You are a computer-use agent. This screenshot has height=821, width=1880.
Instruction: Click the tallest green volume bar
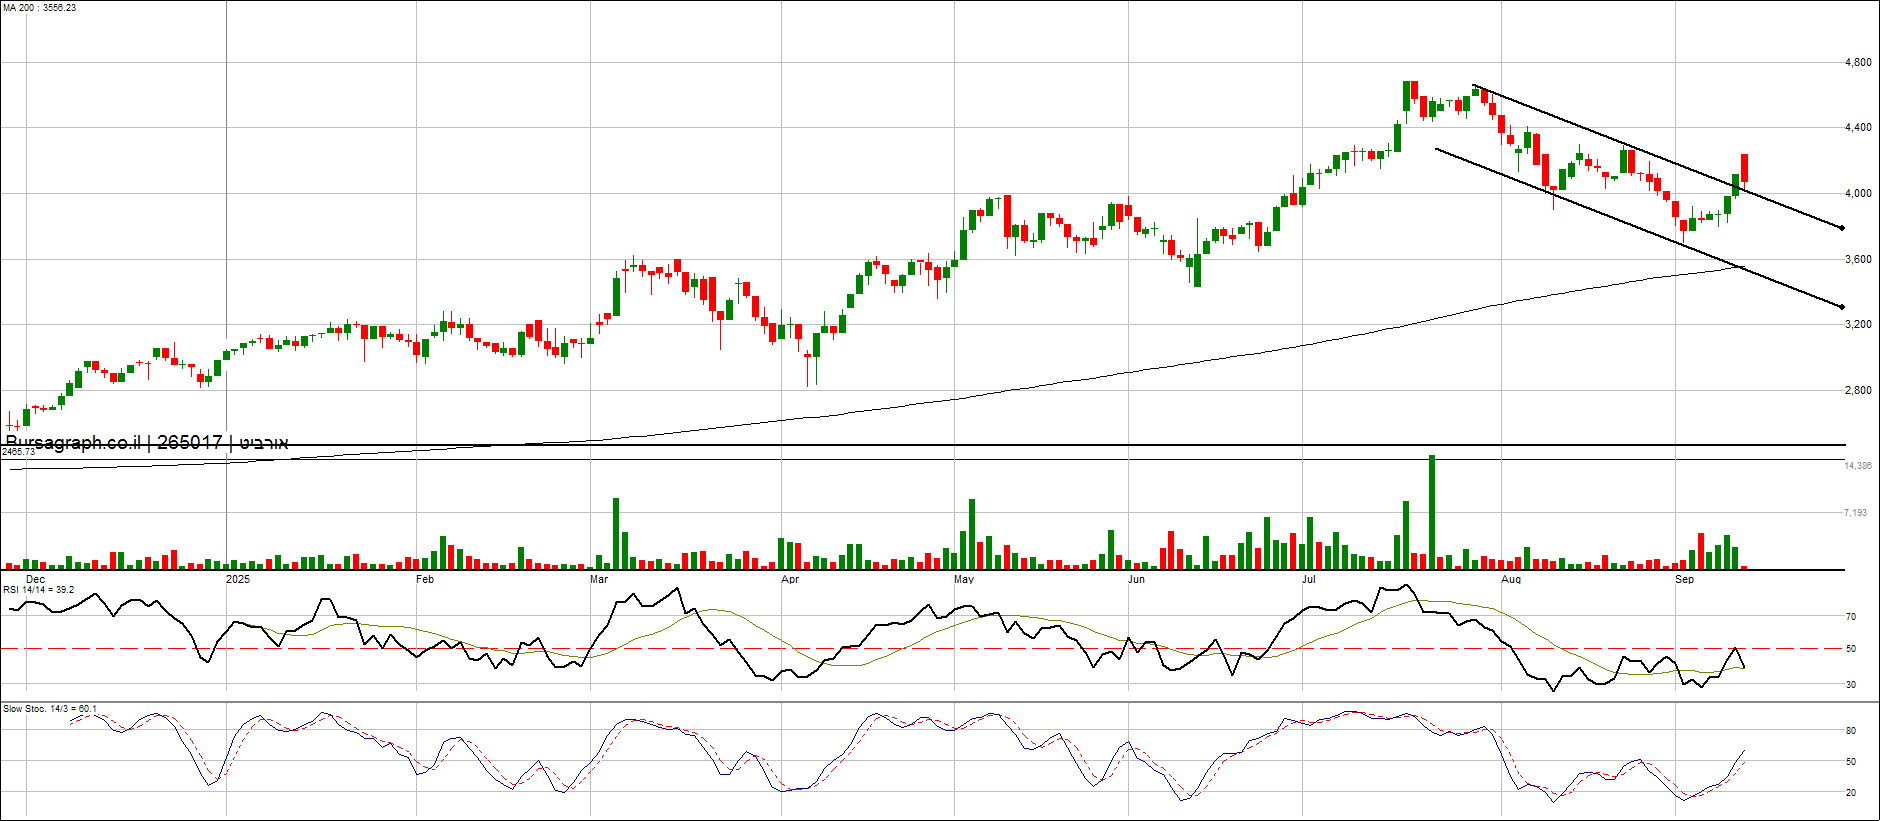click(1432, 512)
